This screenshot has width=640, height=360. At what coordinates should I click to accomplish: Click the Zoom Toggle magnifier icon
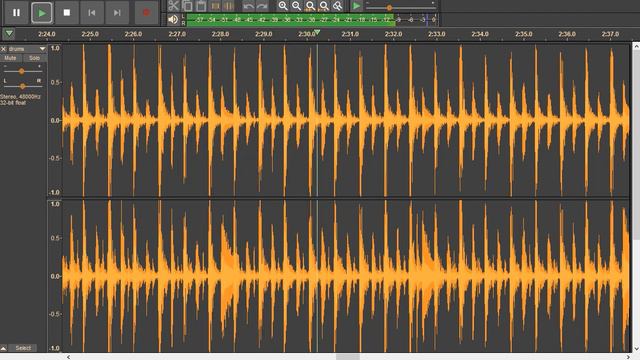point(338,6)
